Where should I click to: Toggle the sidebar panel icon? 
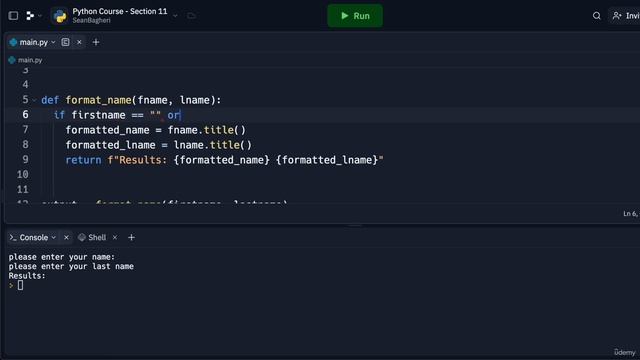(13, 16)
